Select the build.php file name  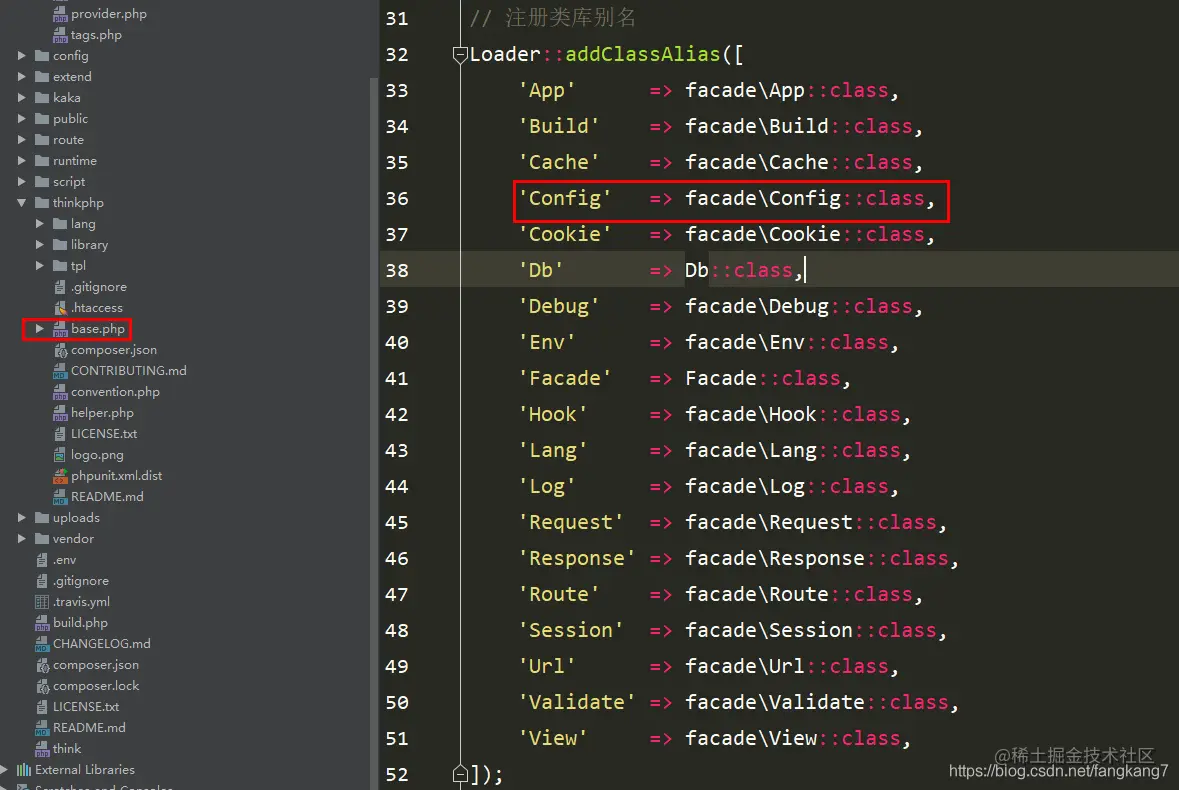pyautogui.click(x=80, y=622)
